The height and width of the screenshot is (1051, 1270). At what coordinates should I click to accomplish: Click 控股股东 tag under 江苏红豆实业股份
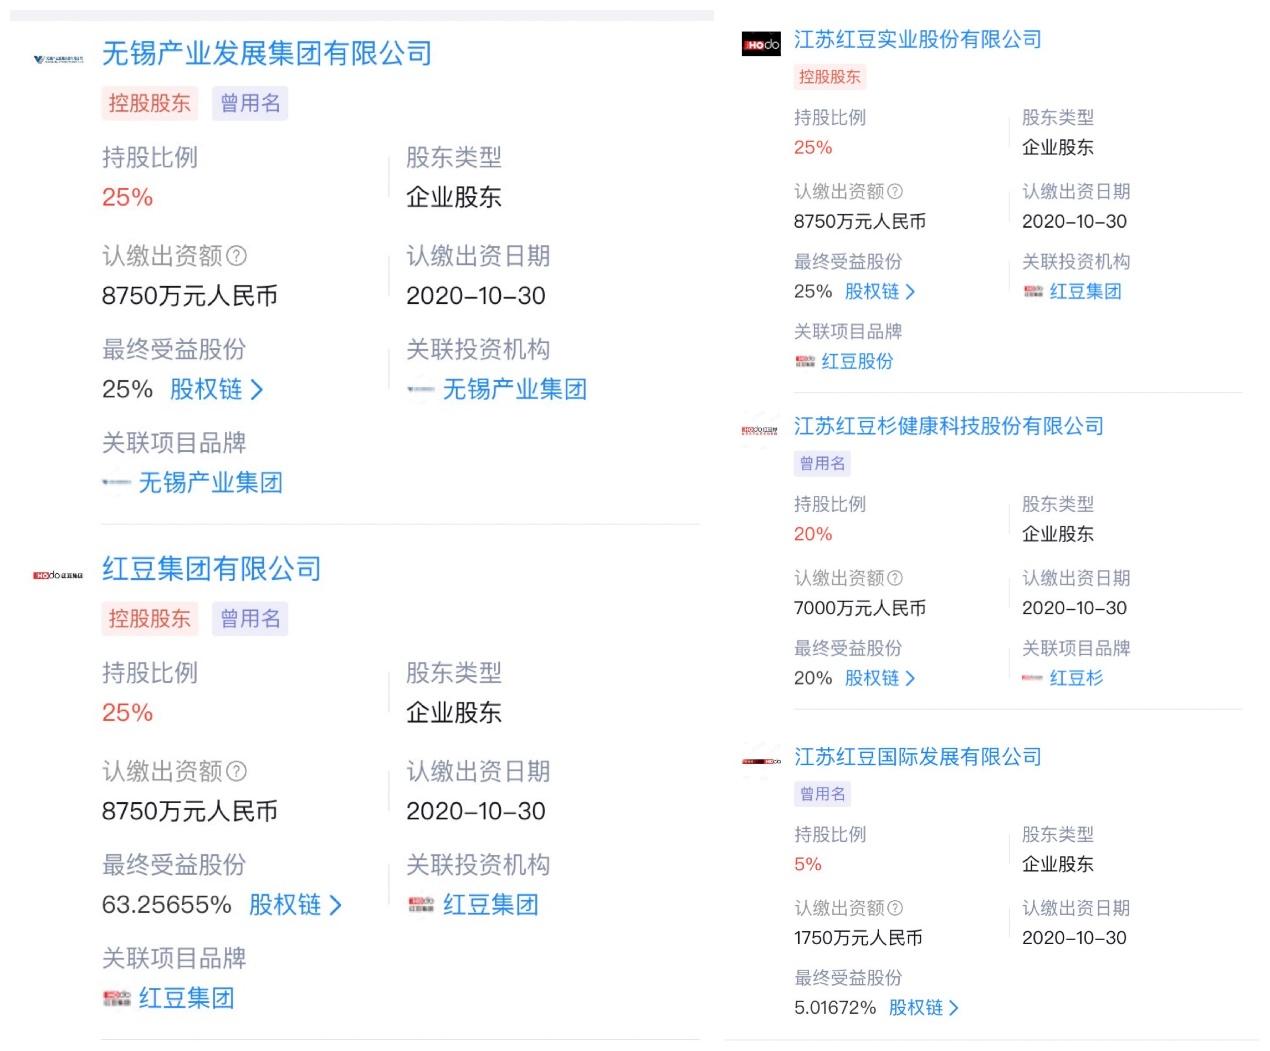pyautogui.click(x=830, y=77)
